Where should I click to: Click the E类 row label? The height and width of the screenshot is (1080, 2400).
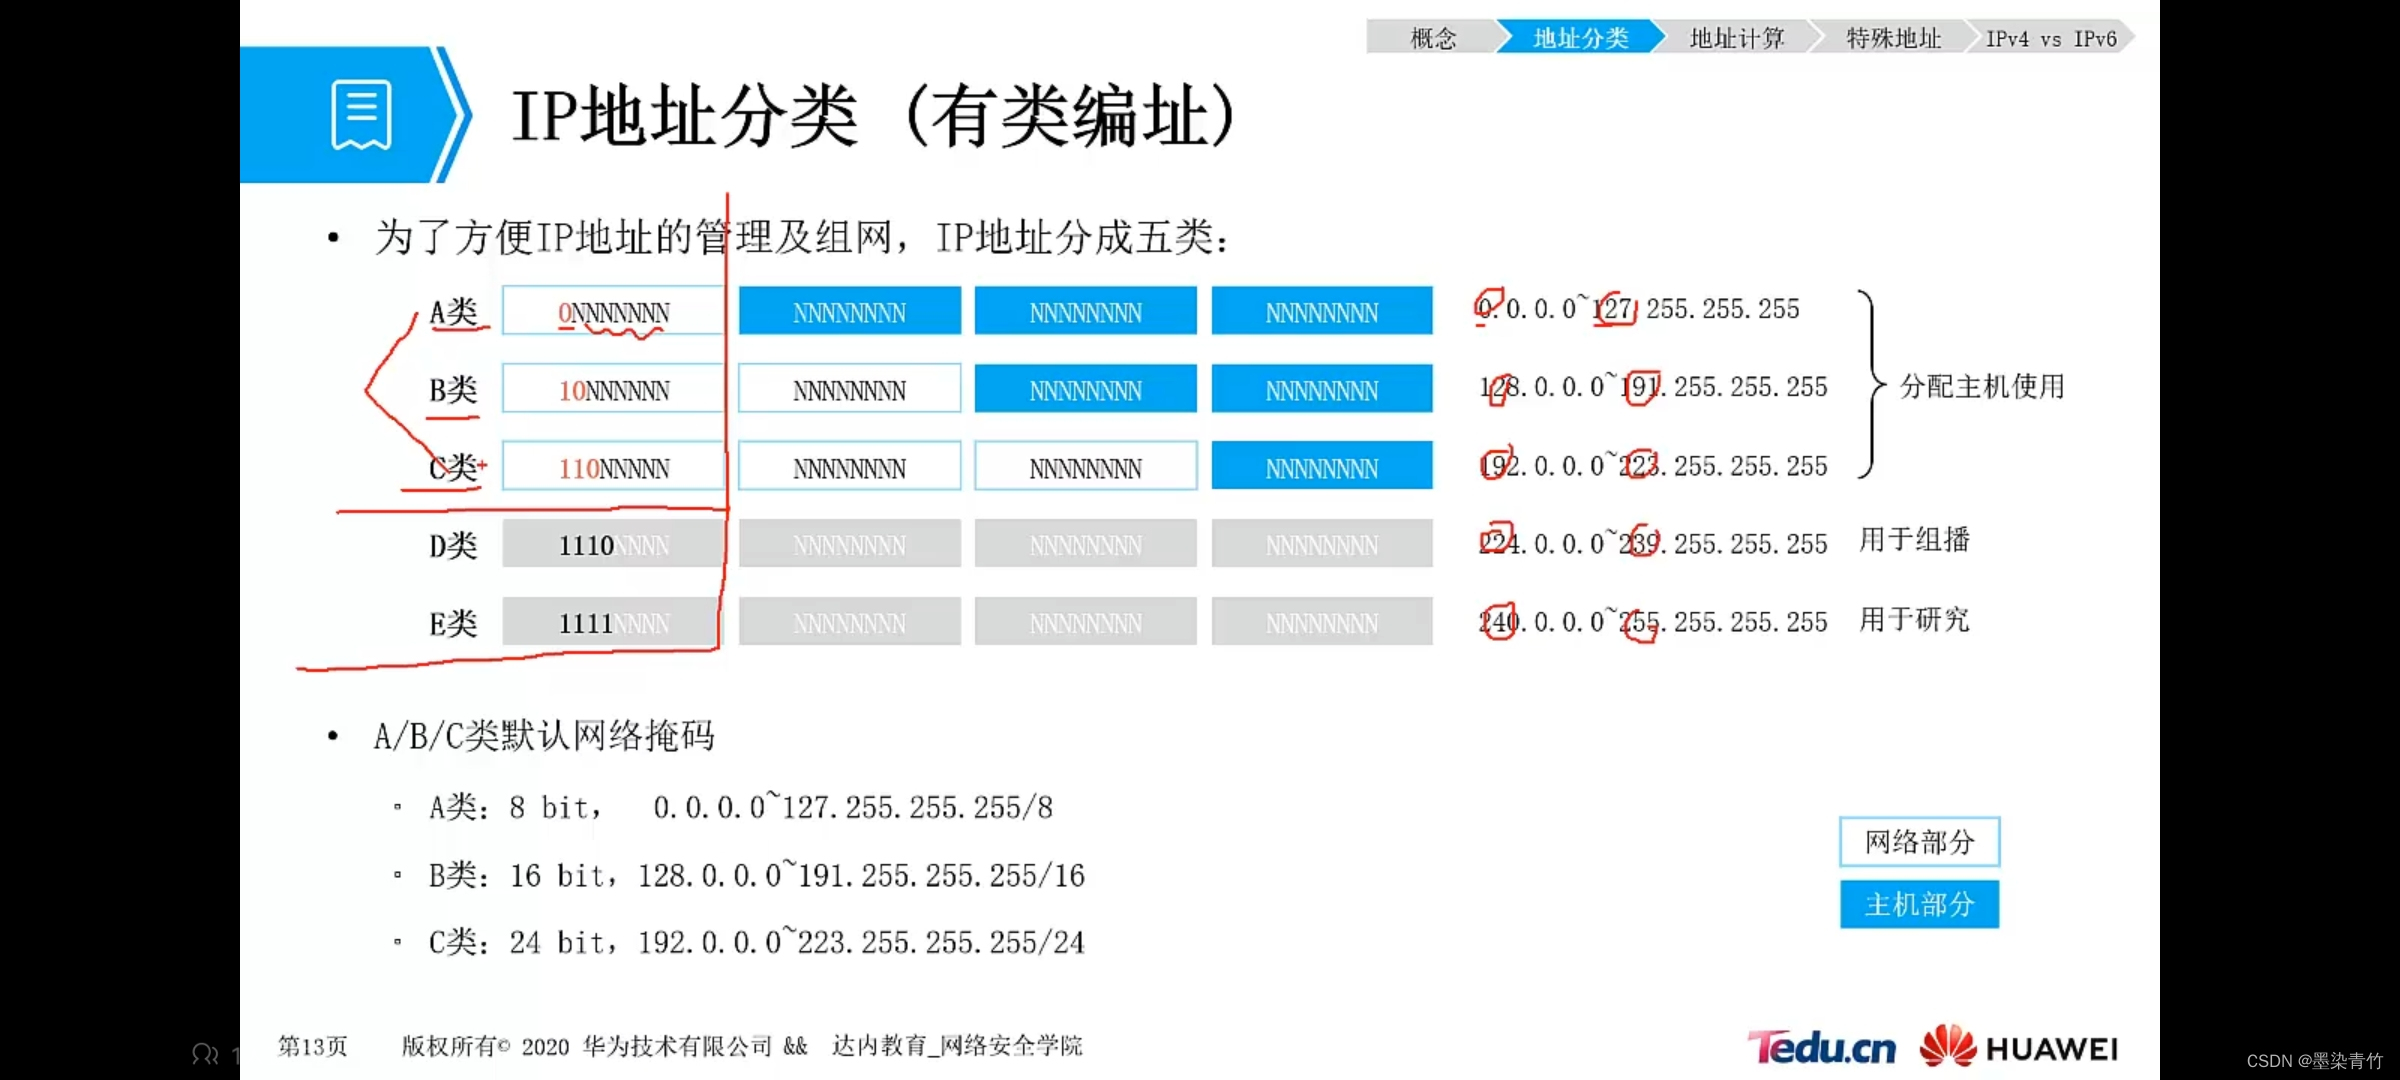[x=454, y=623]
